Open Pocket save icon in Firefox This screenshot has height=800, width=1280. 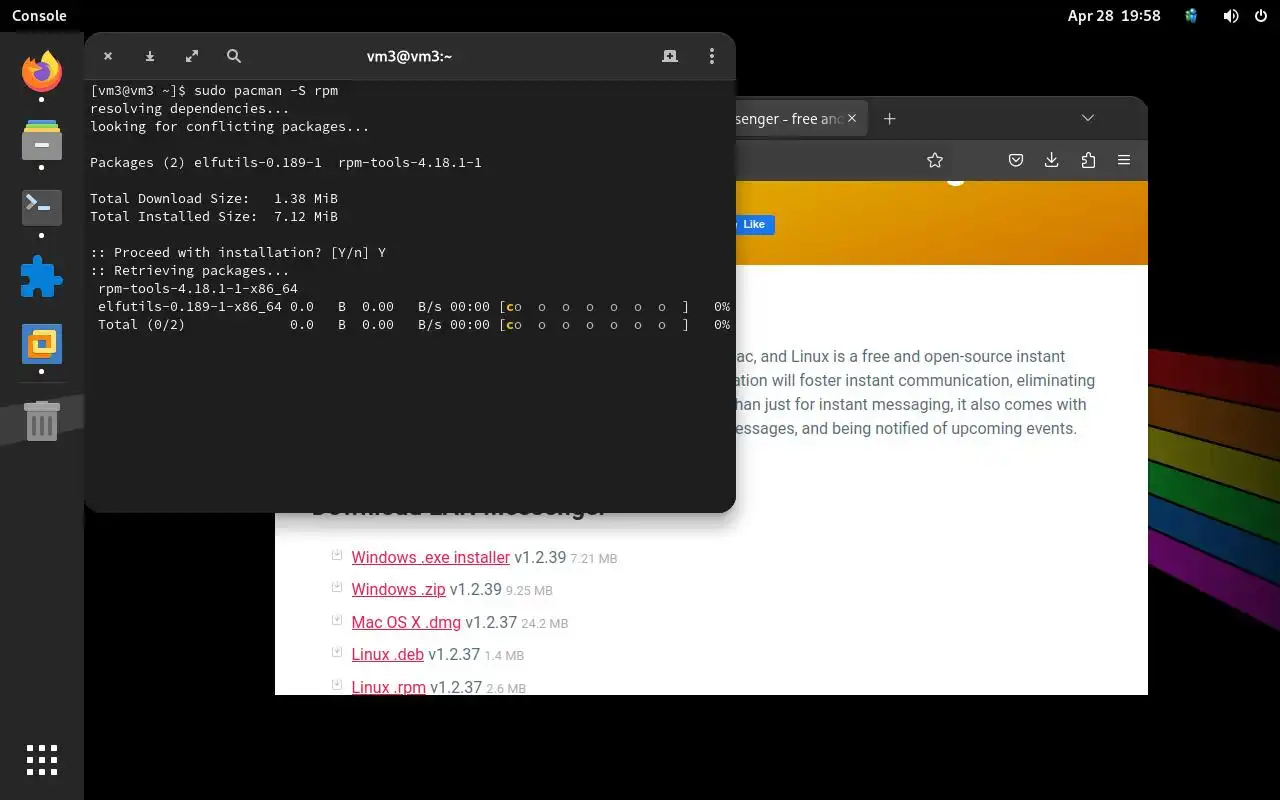click(x=1016, y=160)
